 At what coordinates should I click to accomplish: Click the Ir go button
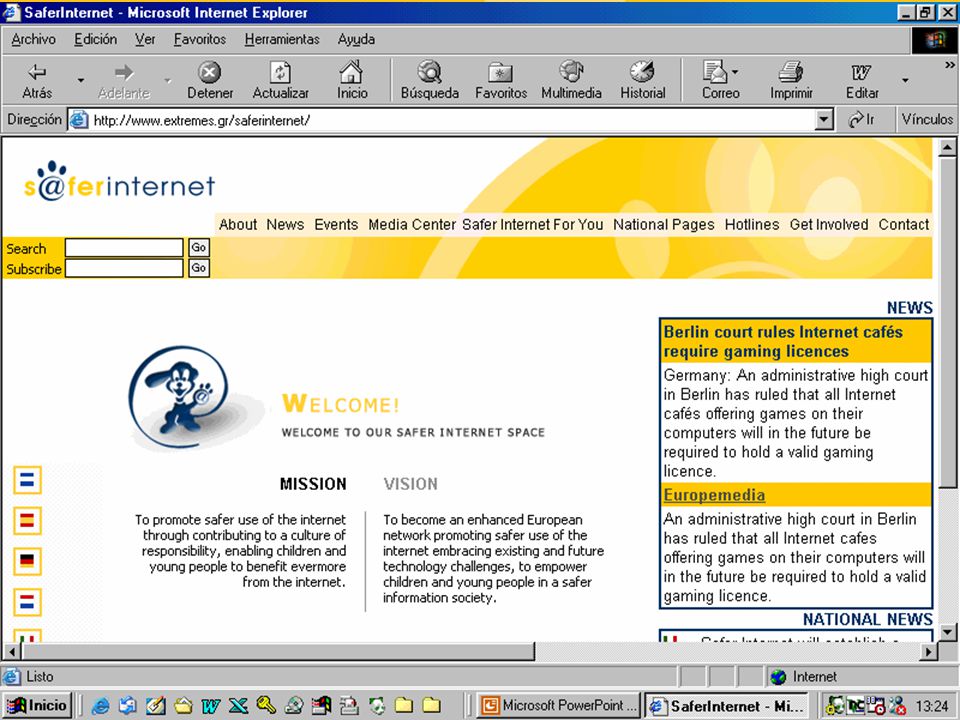pyautogui.click(x=861, y=119)
